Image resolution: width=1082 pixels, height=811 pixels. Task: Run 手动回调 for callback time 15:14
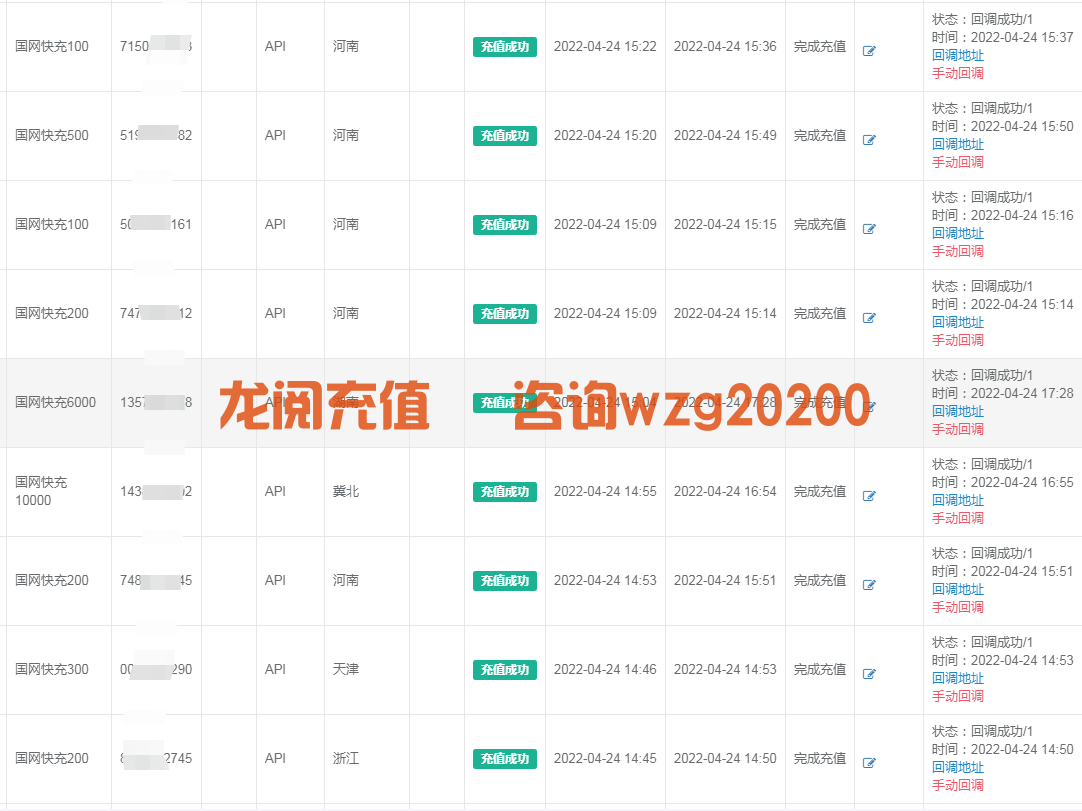[958, 340]
